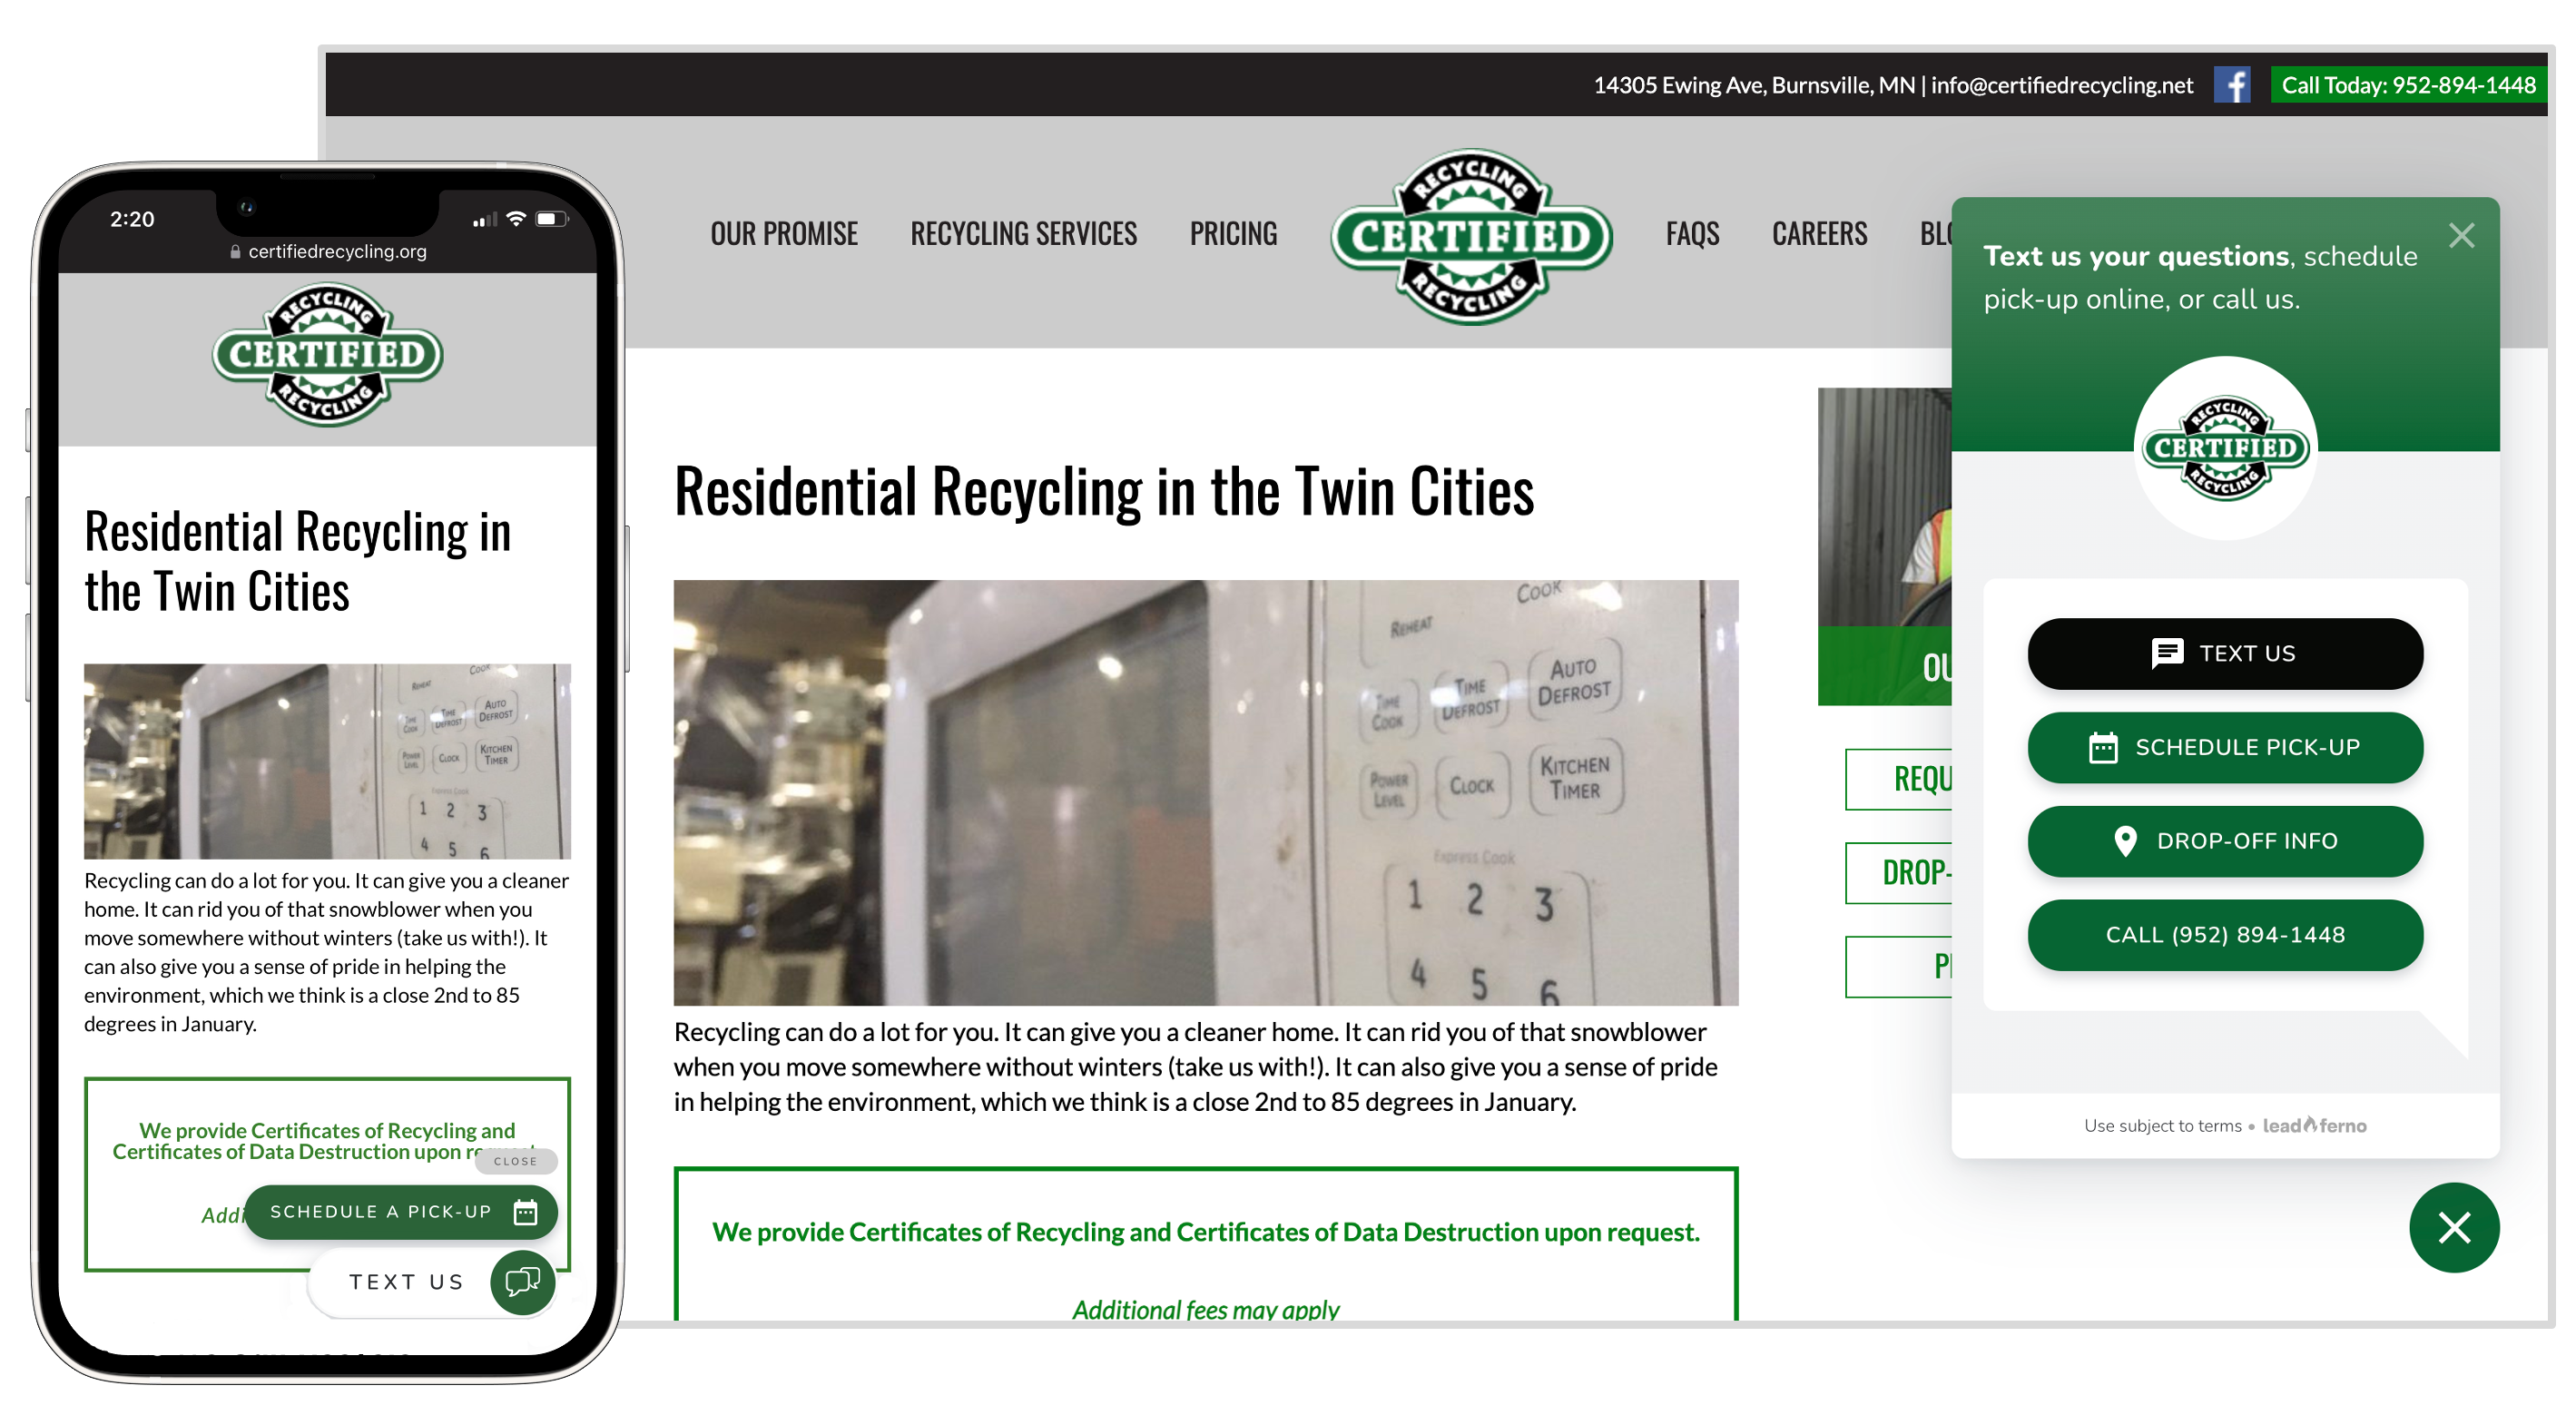2576x1425 pixels.
Task: Expand the FAQs navigation section
Action: [1690, 230]
